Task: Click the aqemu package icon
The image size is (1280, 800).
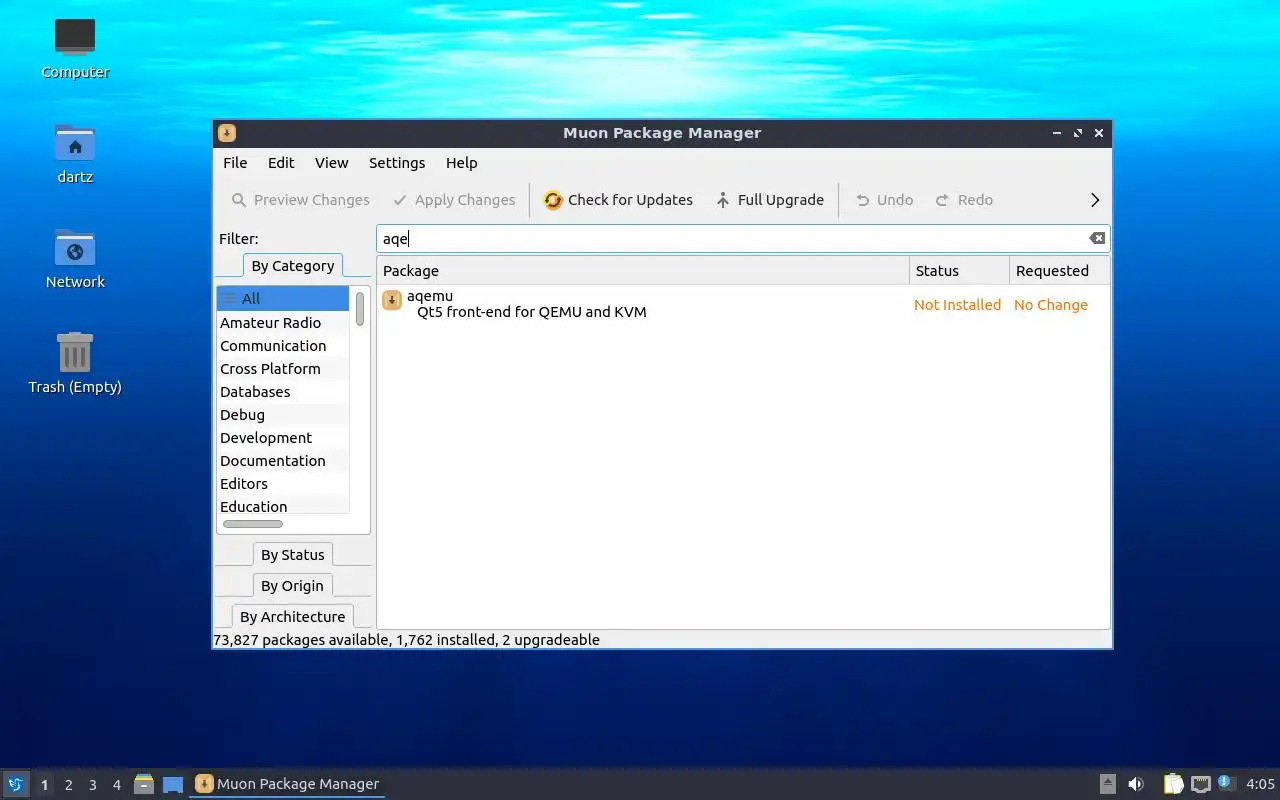Action: tap(392, 300)
